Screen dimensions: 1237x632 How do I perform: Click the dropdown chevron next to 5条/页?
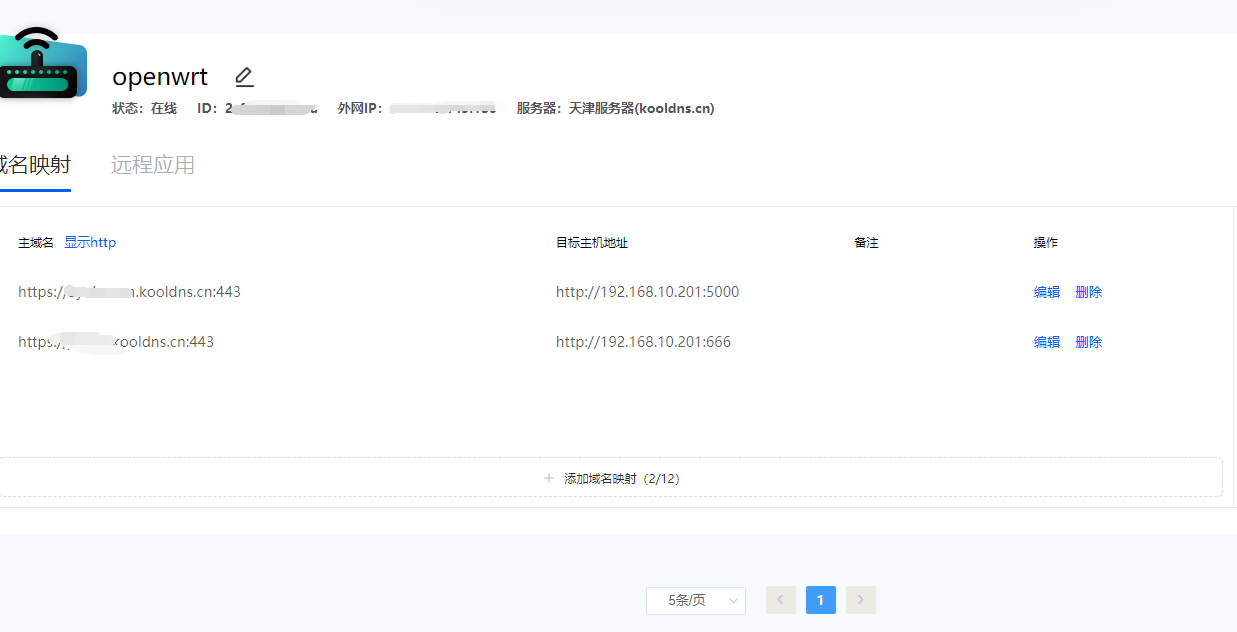[x=731, y=600]
